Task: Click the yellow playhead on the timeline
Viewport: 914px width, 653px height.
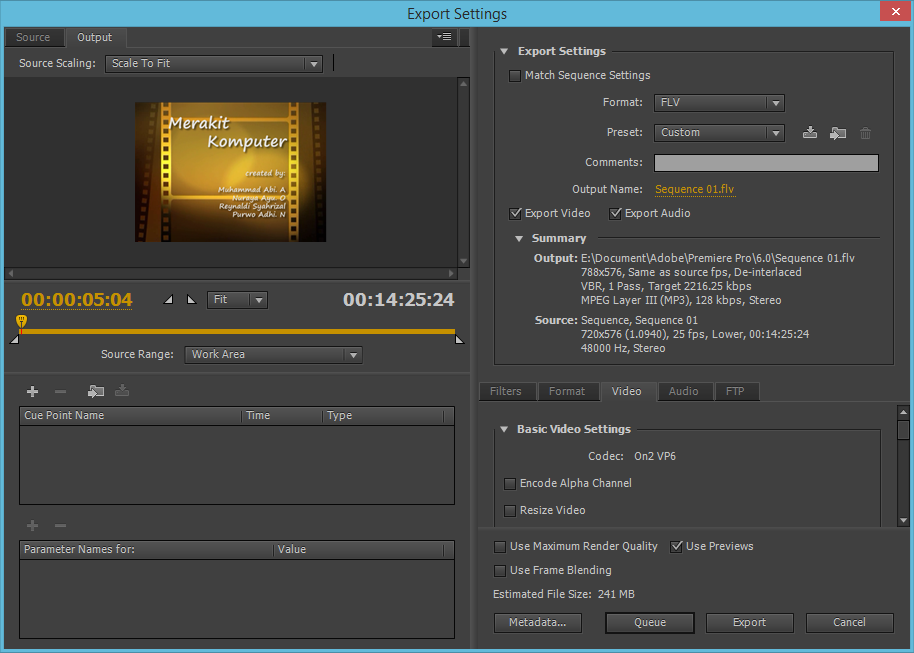Action: (20, 322)
